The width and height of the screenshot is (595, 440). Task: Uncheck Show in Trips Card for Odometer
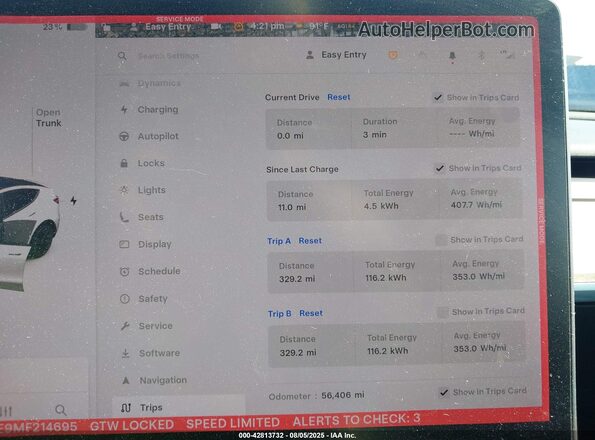click(444, 392)
